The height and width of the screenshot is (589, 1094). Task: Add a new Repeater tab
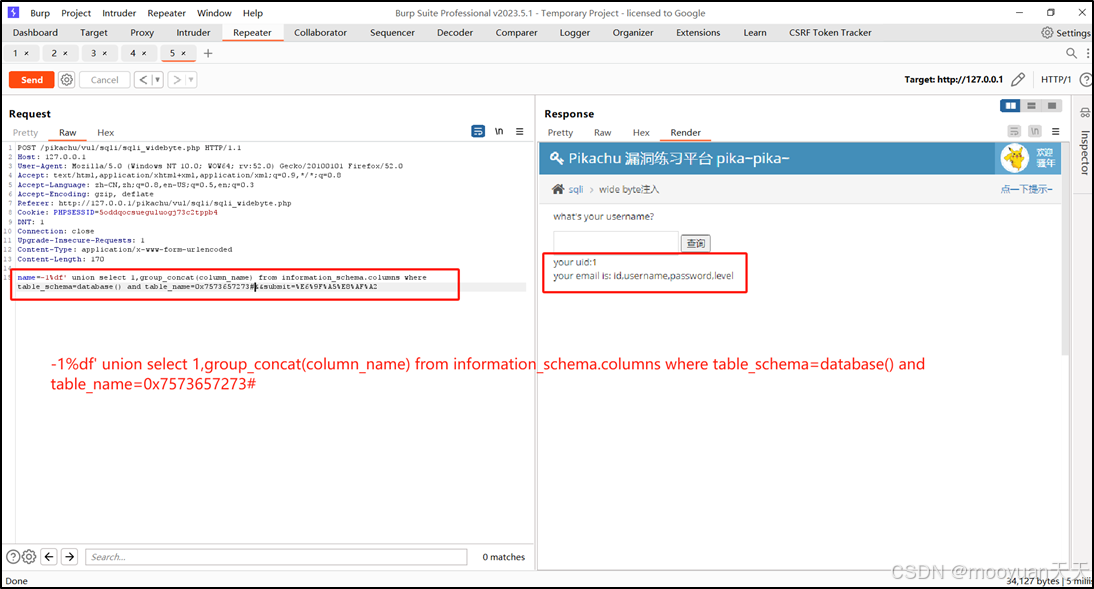tap(208, 53)
